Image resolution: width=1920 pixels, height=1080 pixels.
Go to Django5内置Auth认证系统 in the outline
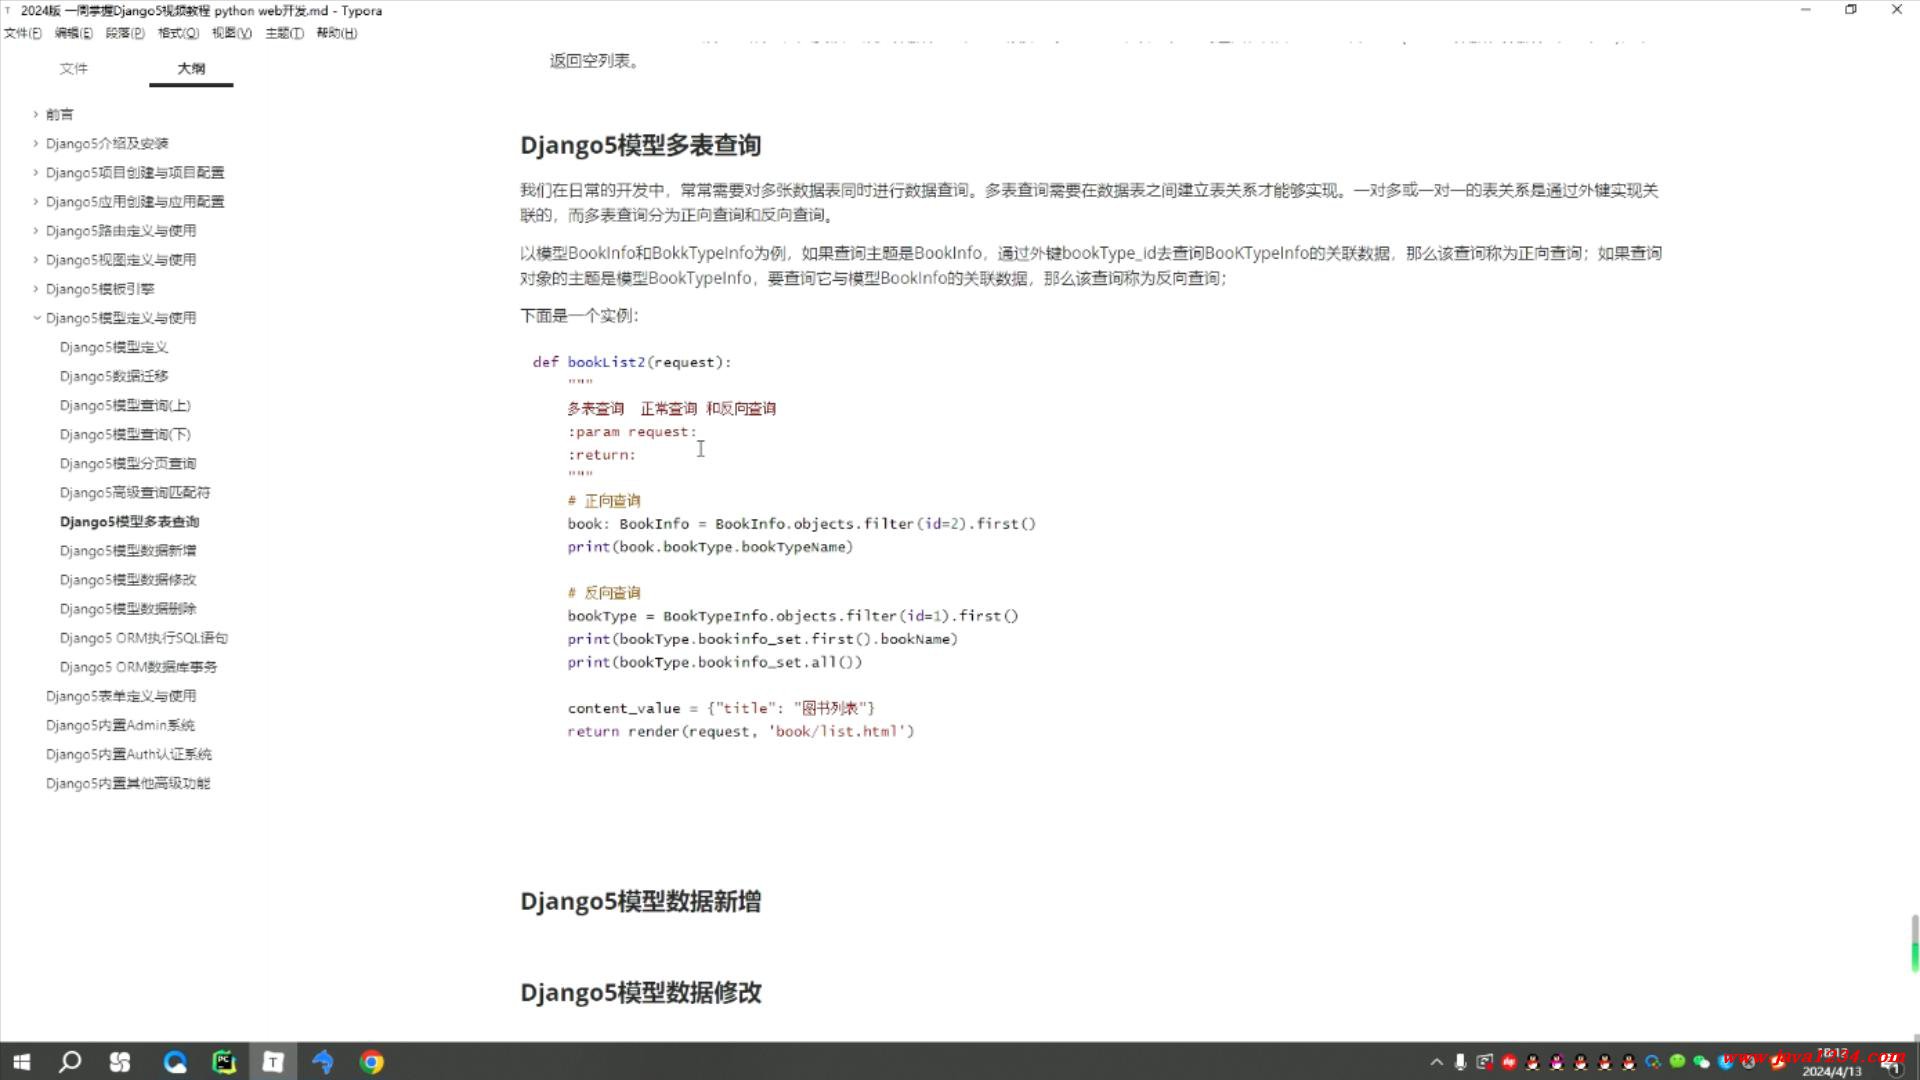coord(129,753)
